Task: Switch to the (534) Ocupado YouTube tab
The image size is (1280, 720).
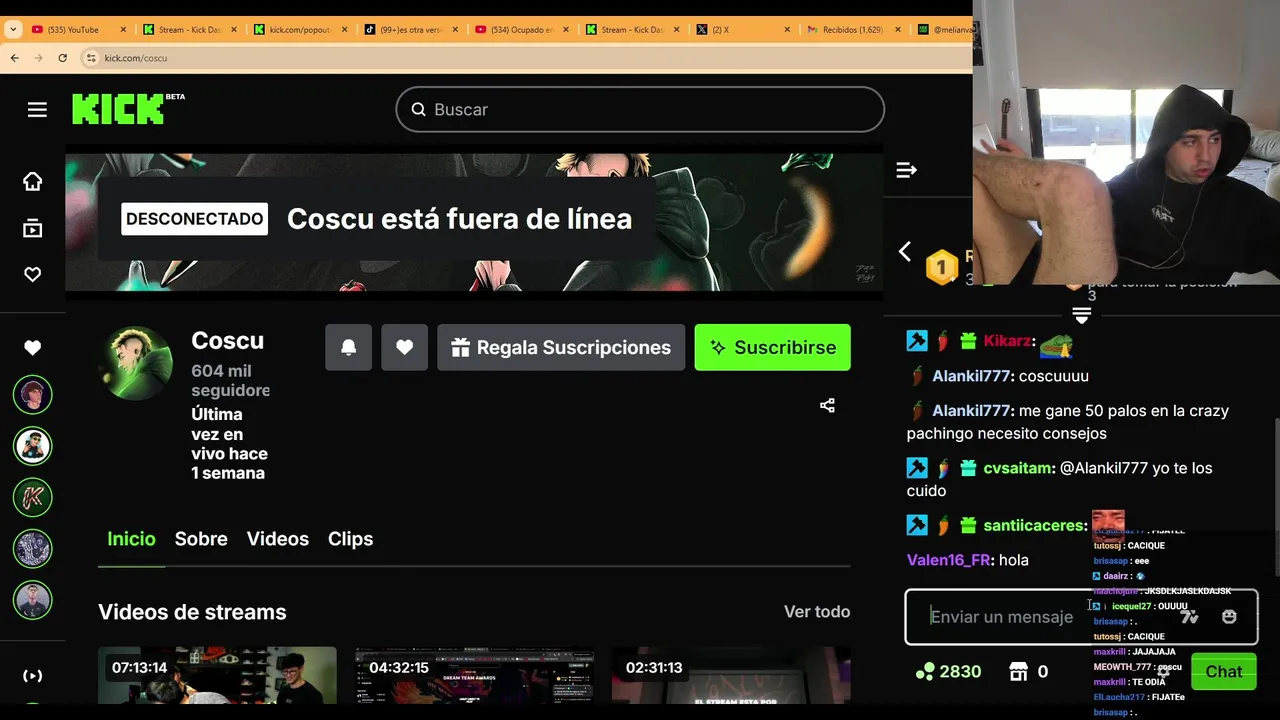Action: tap(521, 30)
